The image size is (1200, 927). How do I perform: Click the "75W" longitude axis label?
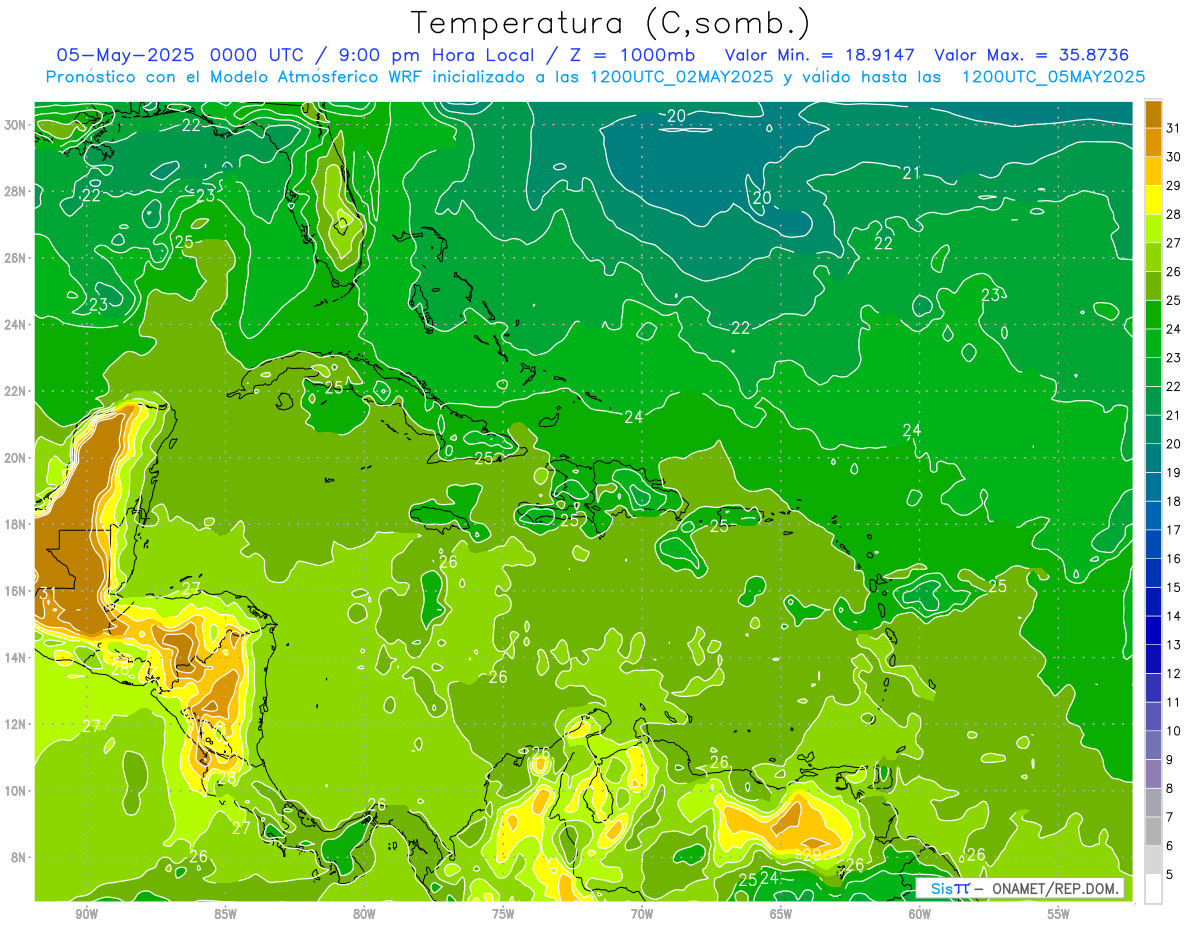coord(503,914)
